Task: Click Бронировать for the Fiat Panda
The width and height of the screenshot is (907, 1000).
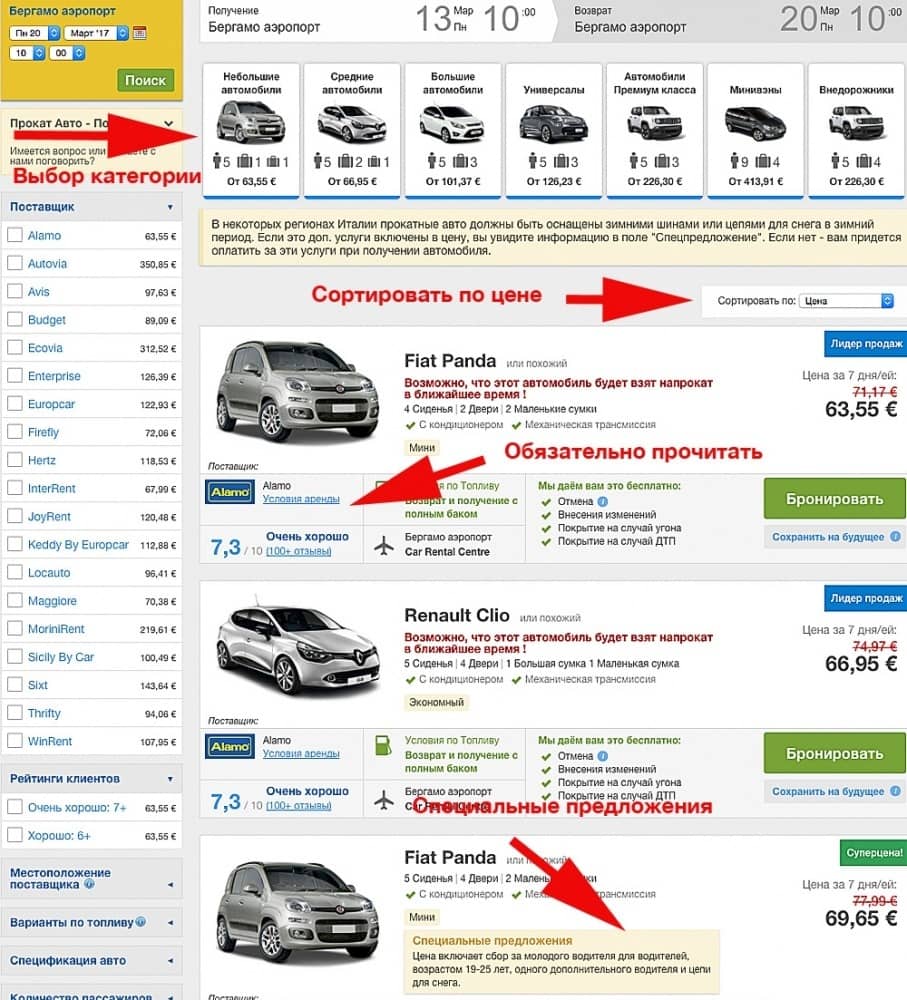Action: (x=834, y=499)
